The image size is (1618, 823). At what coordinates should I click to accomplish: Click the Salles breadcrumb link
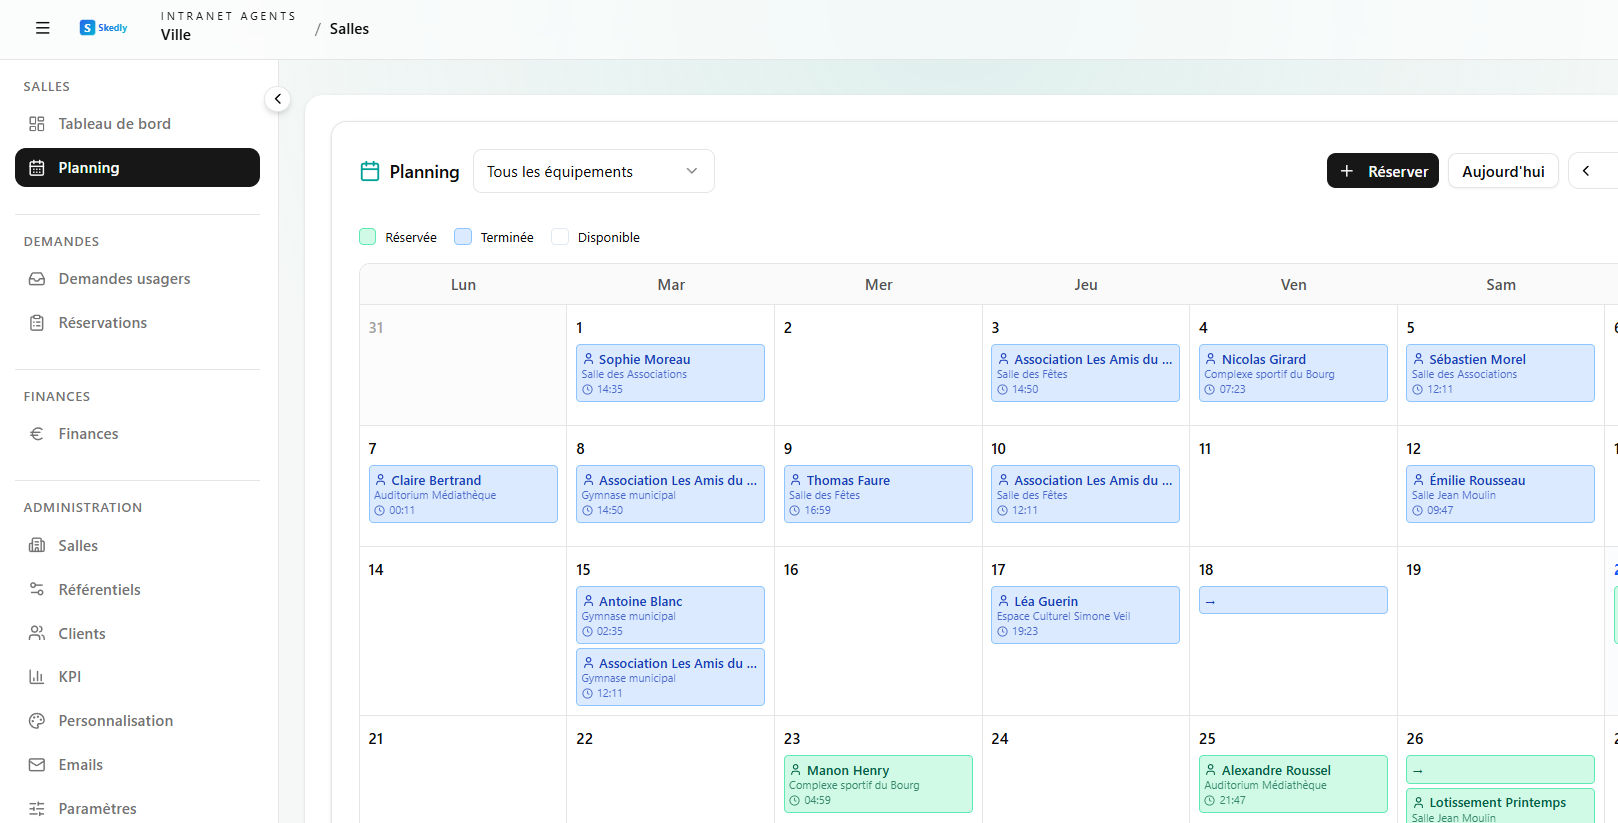click(x=349, y=29)
